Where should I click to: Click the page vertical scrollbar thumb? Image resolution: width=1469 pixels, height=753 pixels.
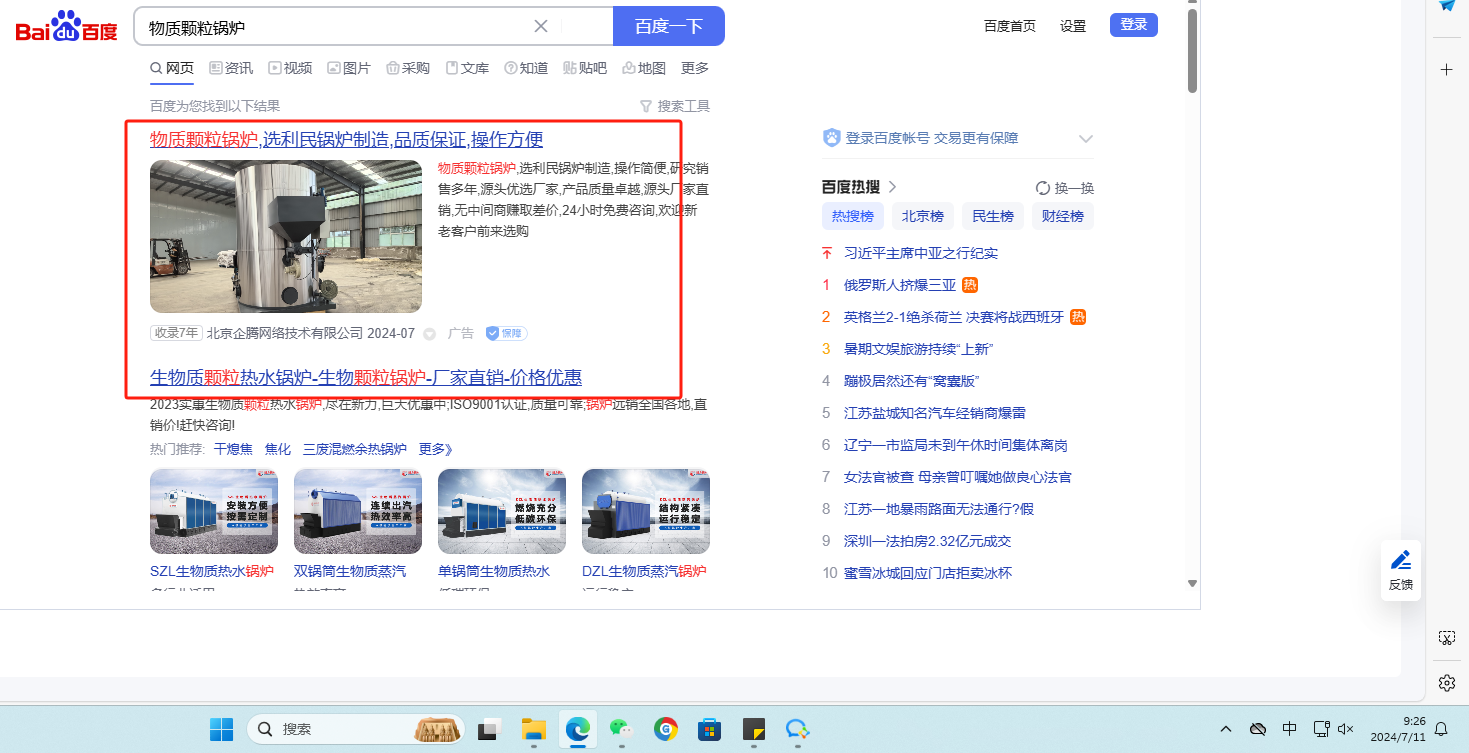point(1192,50)
